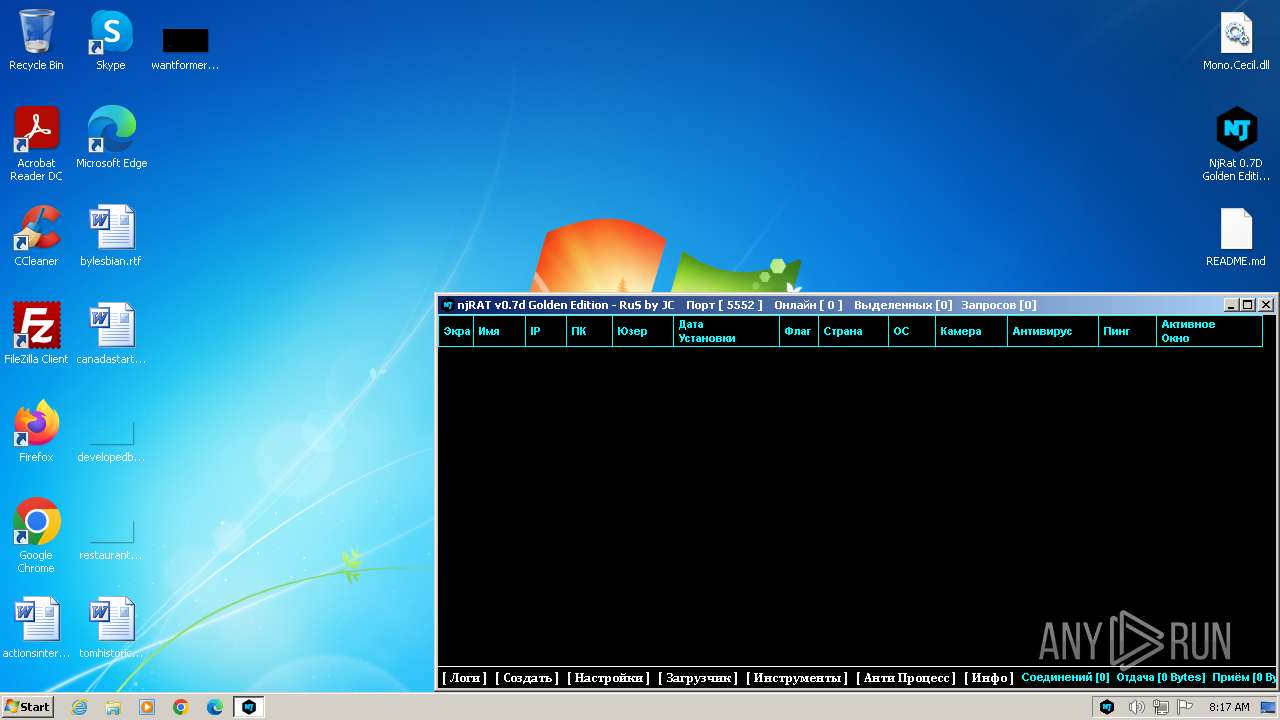Select the canadastart document icon
Screen dimensions: 1280x720
pos(111,334)
